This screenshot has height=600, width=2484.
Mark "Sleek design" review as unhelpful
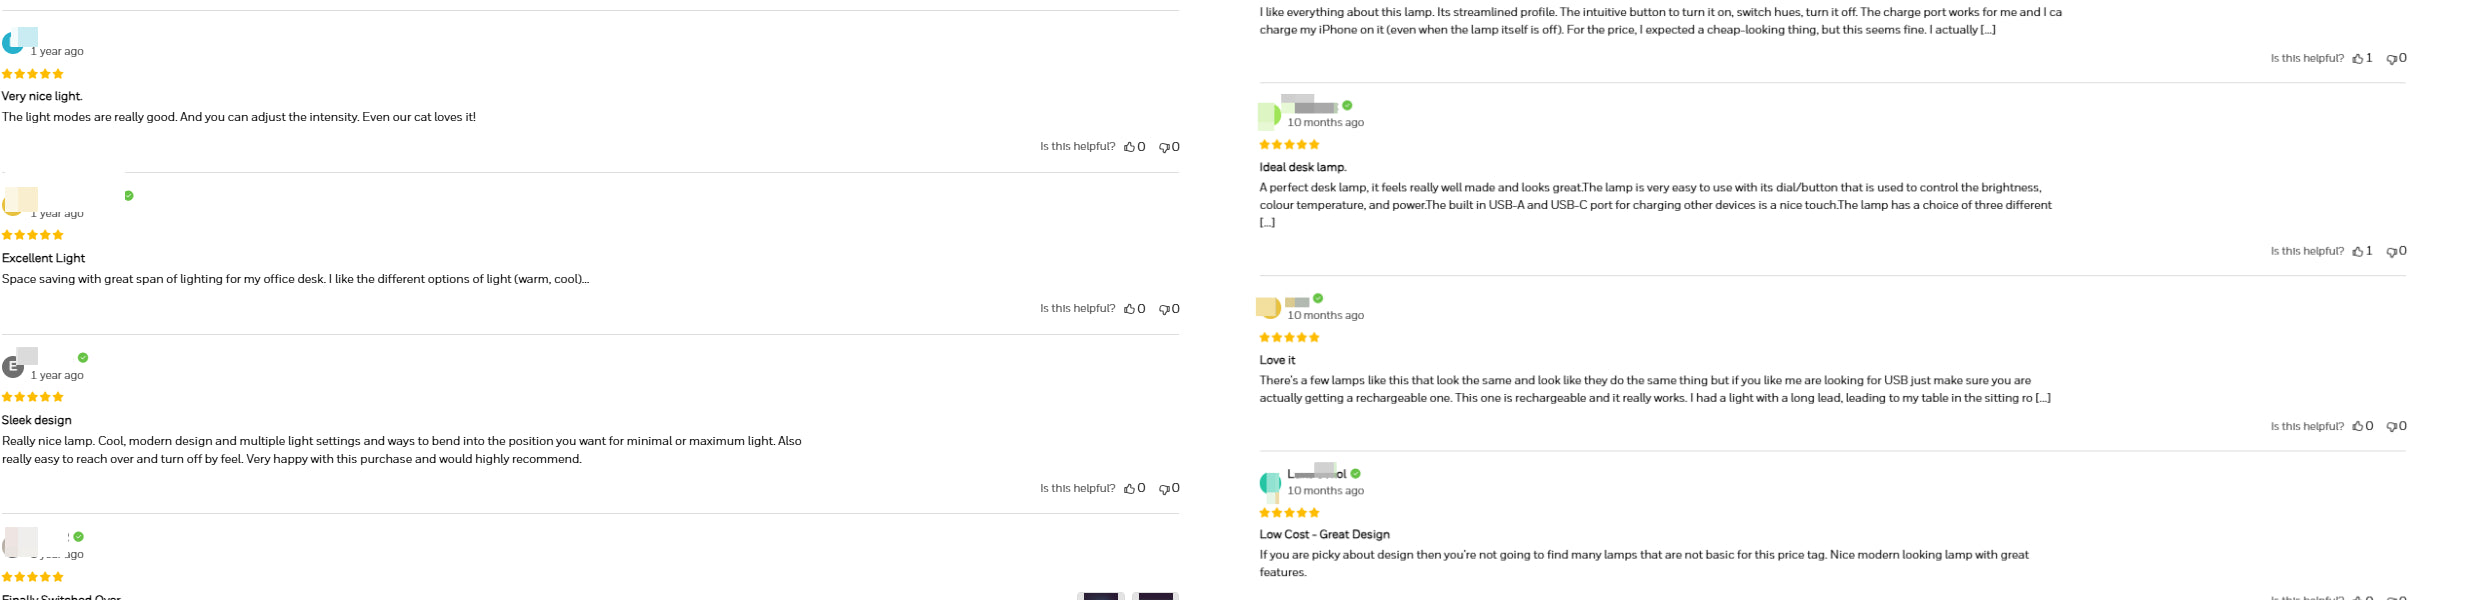point(1164,489)
